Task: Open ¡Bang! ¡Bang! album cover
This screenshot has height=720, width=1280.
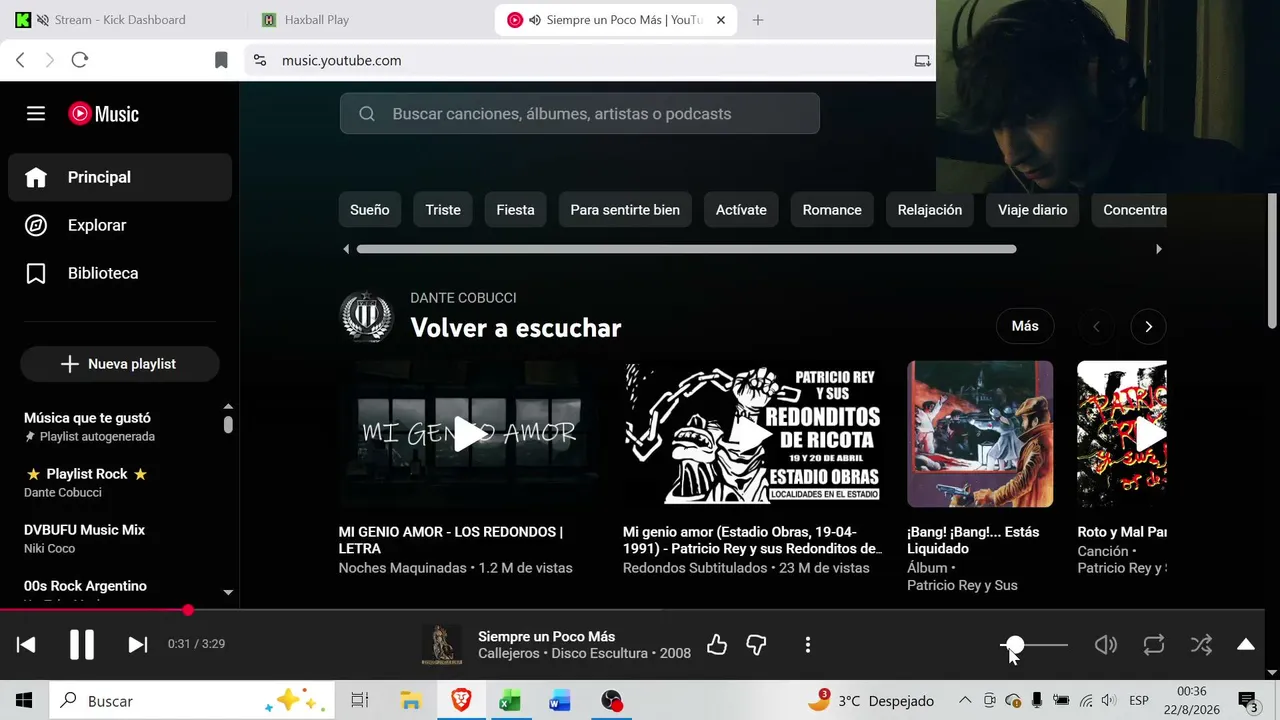Action: [980, 434]
